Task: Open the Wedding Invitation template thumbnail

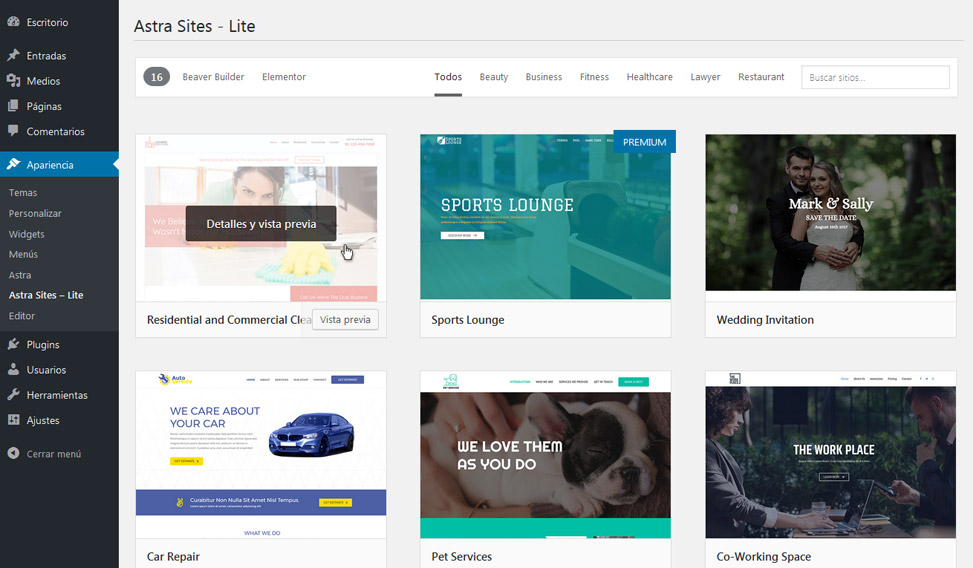Action: (x=830, y=213)
